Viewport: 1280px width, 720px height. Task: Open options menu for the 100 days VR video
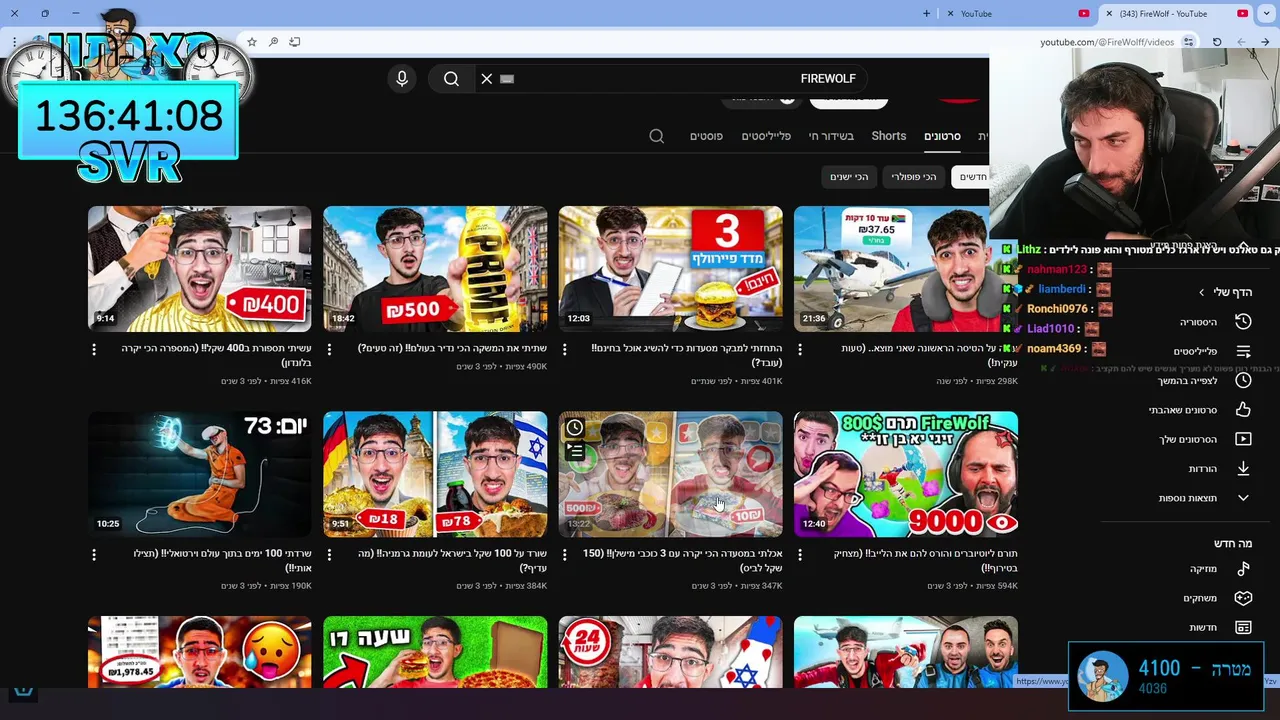[x=94, y=554]
